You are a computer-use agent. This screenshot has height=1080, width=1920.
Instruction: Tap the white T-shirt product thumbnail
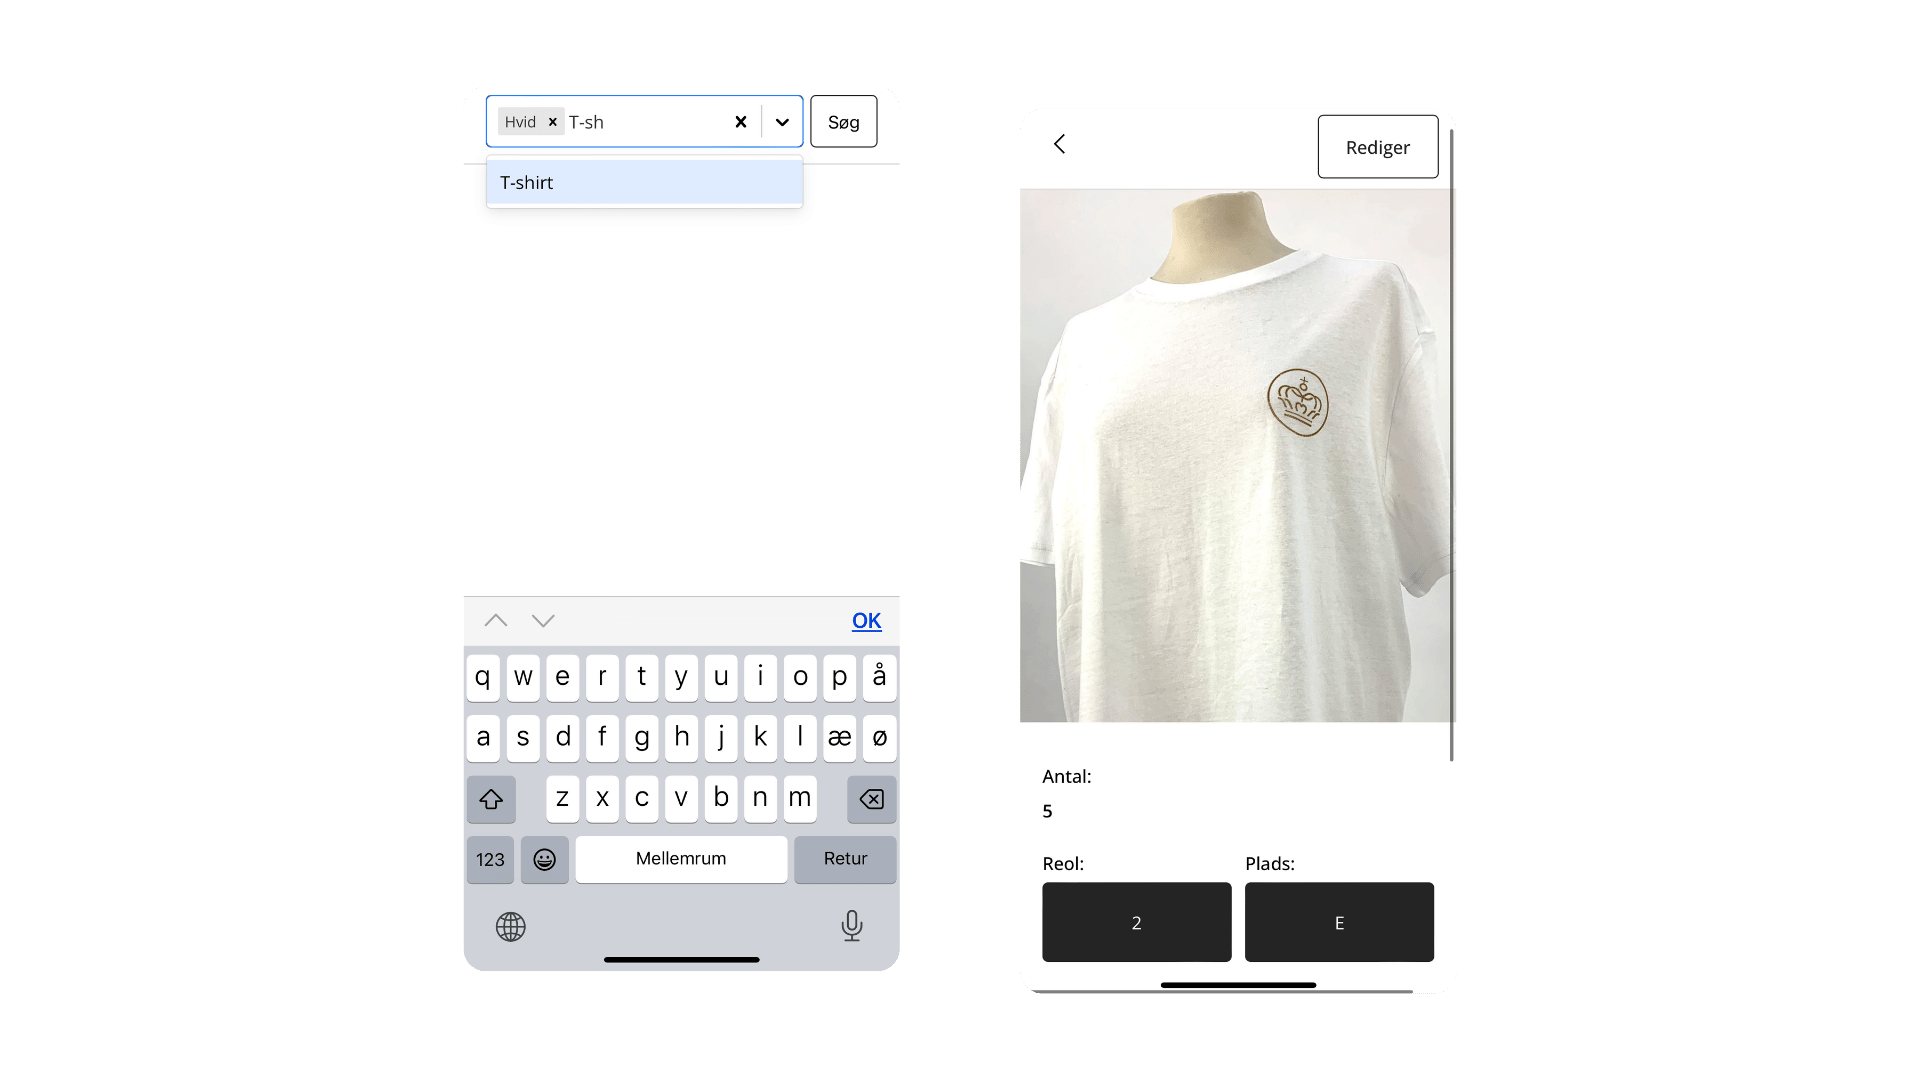(1237, 455)
